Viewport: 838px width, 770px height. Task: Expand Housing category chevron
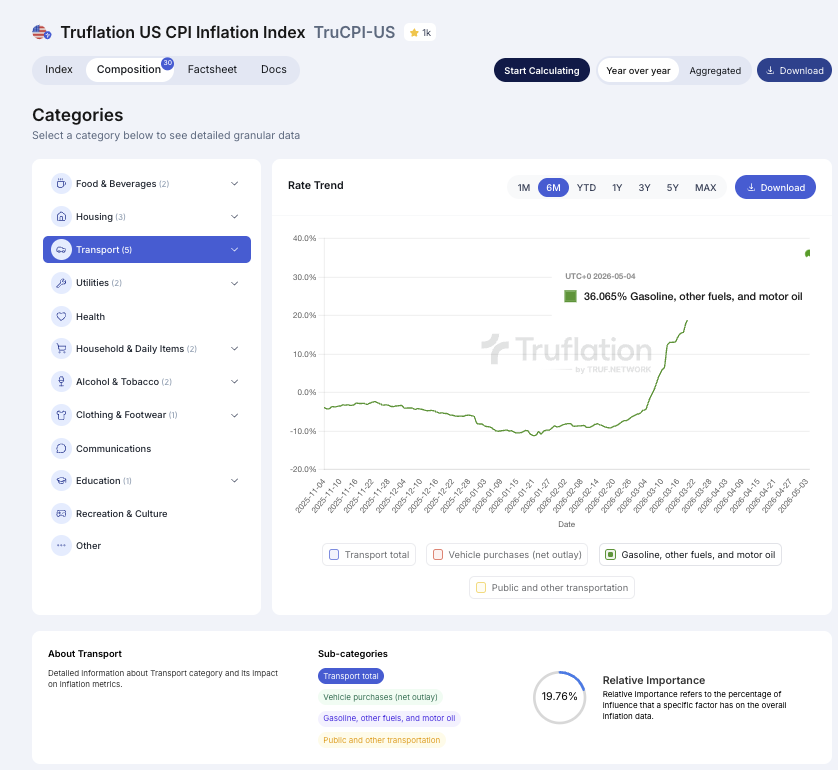click(x=235, y=217)
